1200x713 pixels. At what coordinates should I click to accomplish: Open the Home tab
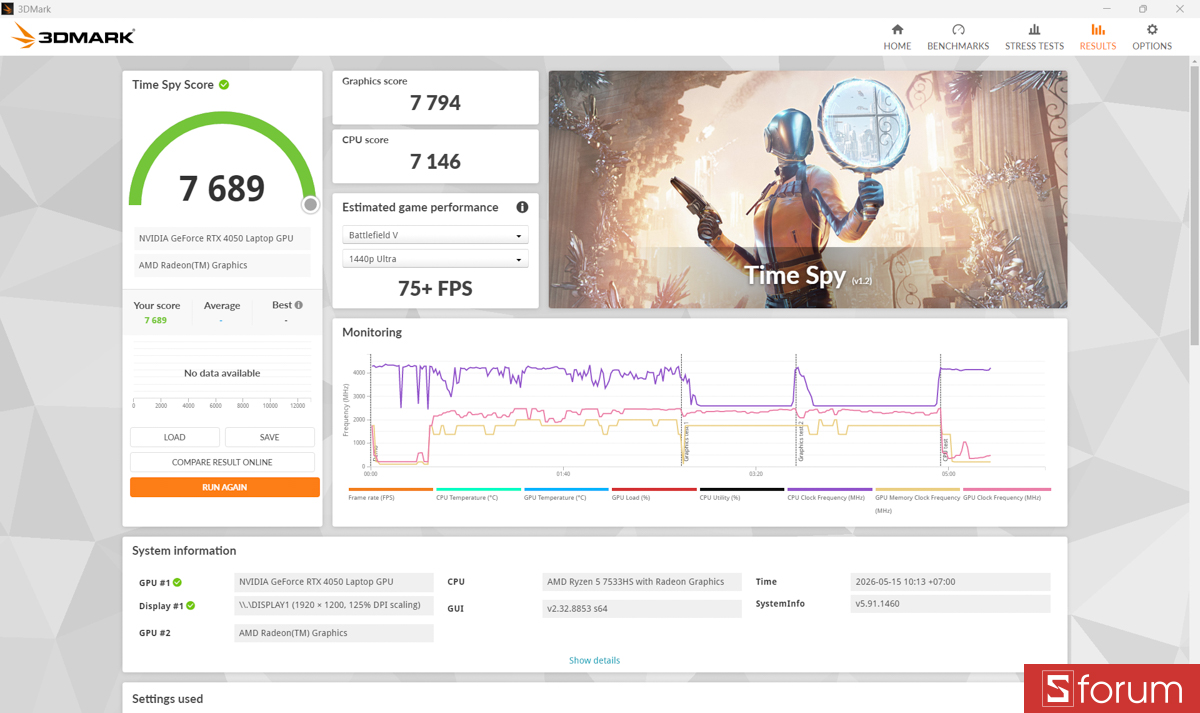pyautogui.click(x=897, y=37)
